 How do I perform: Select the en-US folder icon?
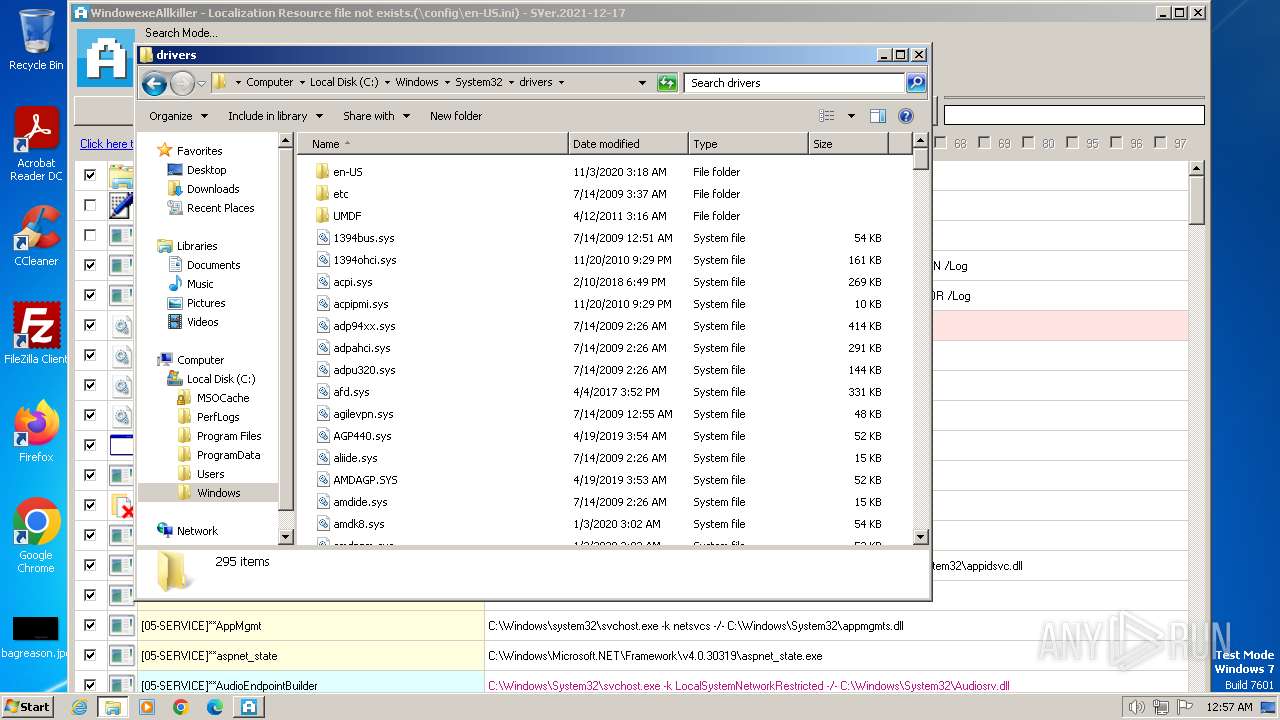322,172
